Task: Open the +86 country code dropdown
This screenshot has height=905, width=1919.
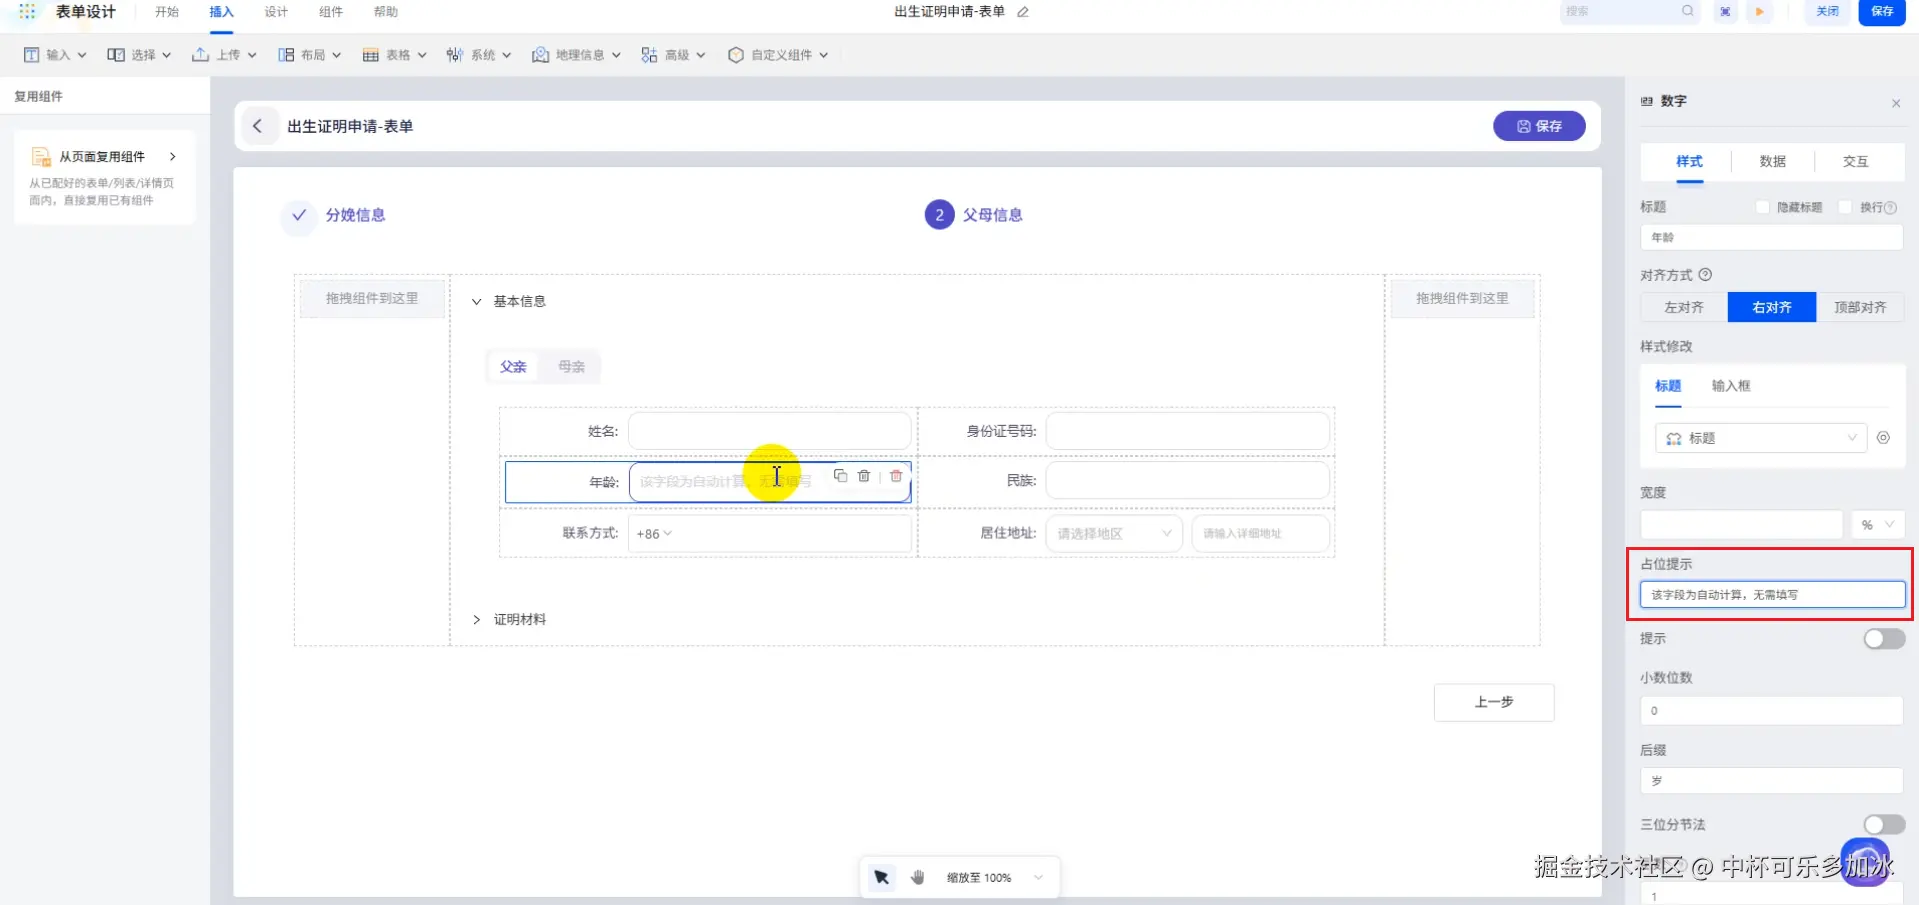Action: (x=655, y=534)
